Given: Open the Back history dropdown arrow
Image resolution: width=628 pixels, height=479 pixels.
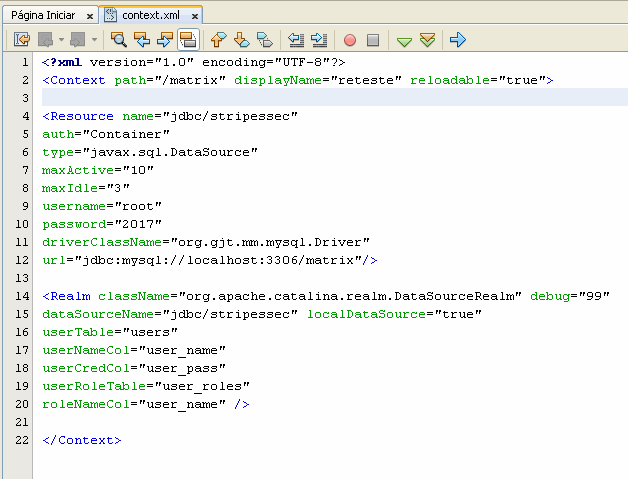Looking at the screenshot, I should click(x=61, y=40).
